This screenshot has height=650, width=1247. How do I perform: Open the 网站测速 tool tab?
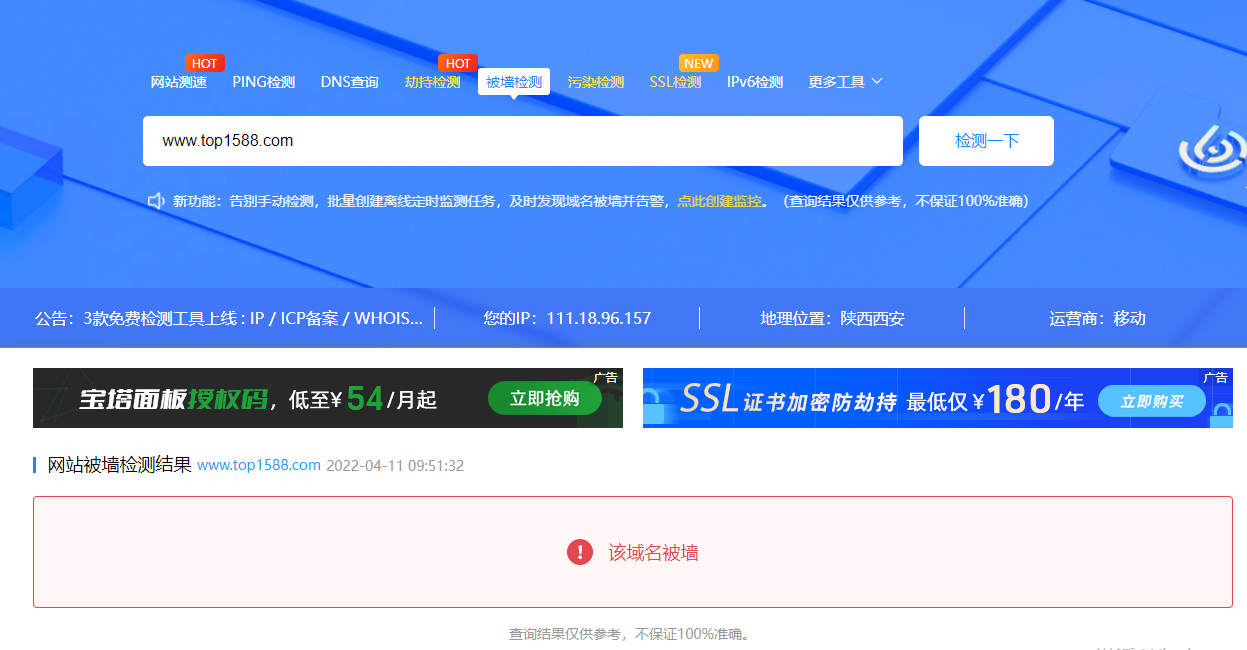[179, 82]
